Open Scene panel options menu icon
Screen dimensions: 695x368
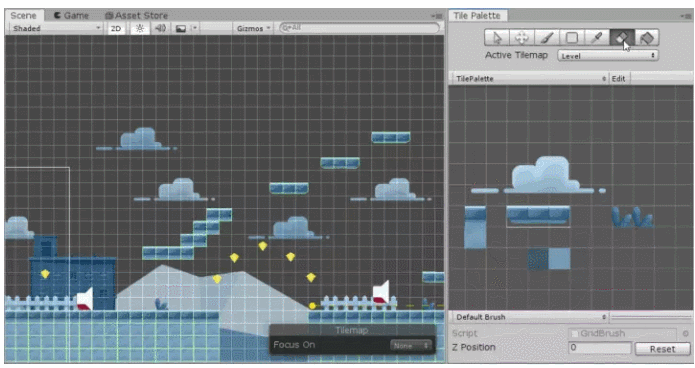[437, 16]
